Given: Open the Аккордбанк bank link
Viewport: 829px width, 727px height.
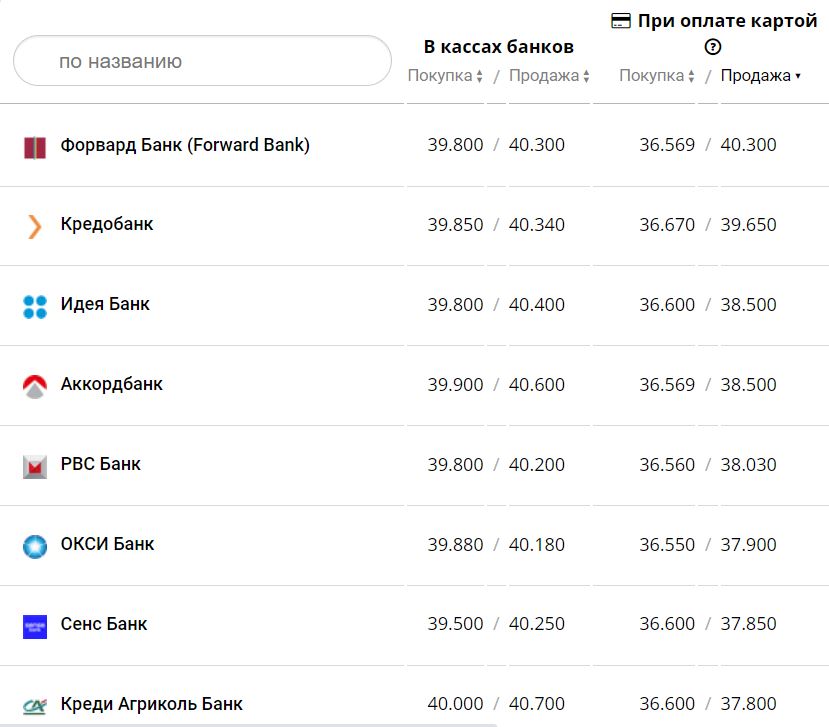Looking at the screenshot, I should coord(111,384).
